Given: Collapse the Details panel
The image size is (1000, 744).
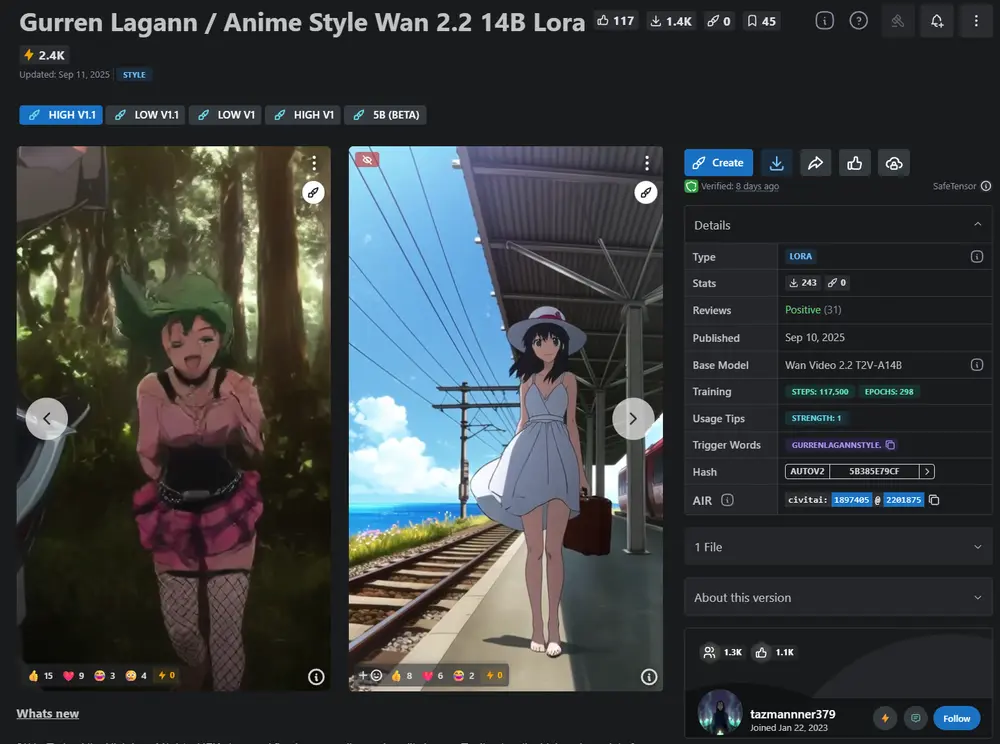Looking at the screenshot, I should [x=979, y=225].
